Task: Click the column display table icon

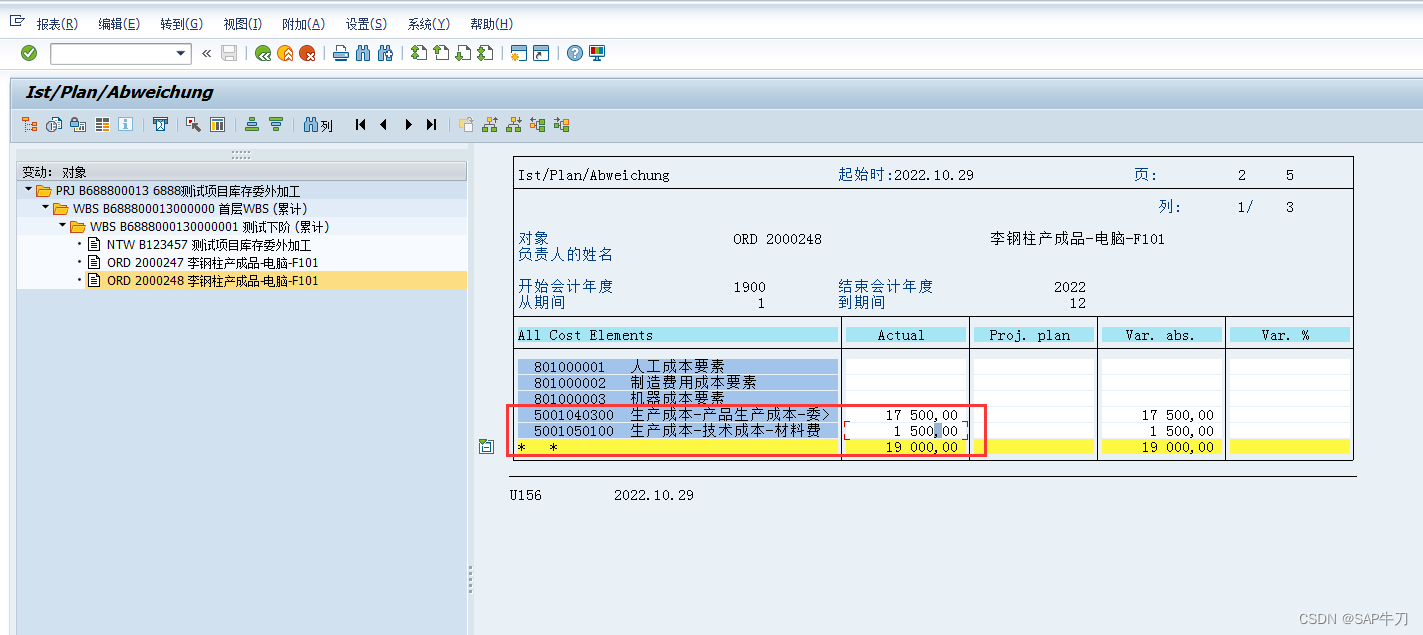Action: coord(217,125)
